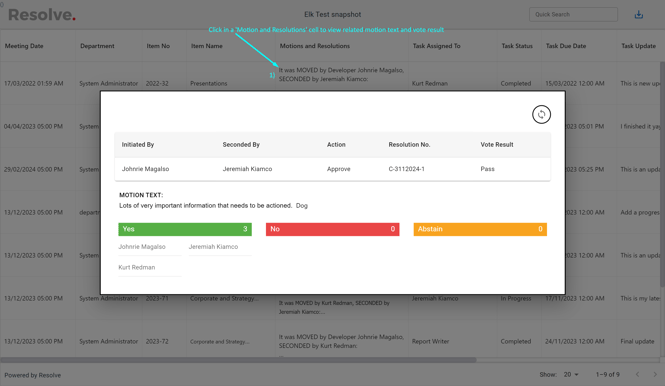Sort by Item No column header
The height and width of the screenshot is (386, 665).
click(158, 46)
